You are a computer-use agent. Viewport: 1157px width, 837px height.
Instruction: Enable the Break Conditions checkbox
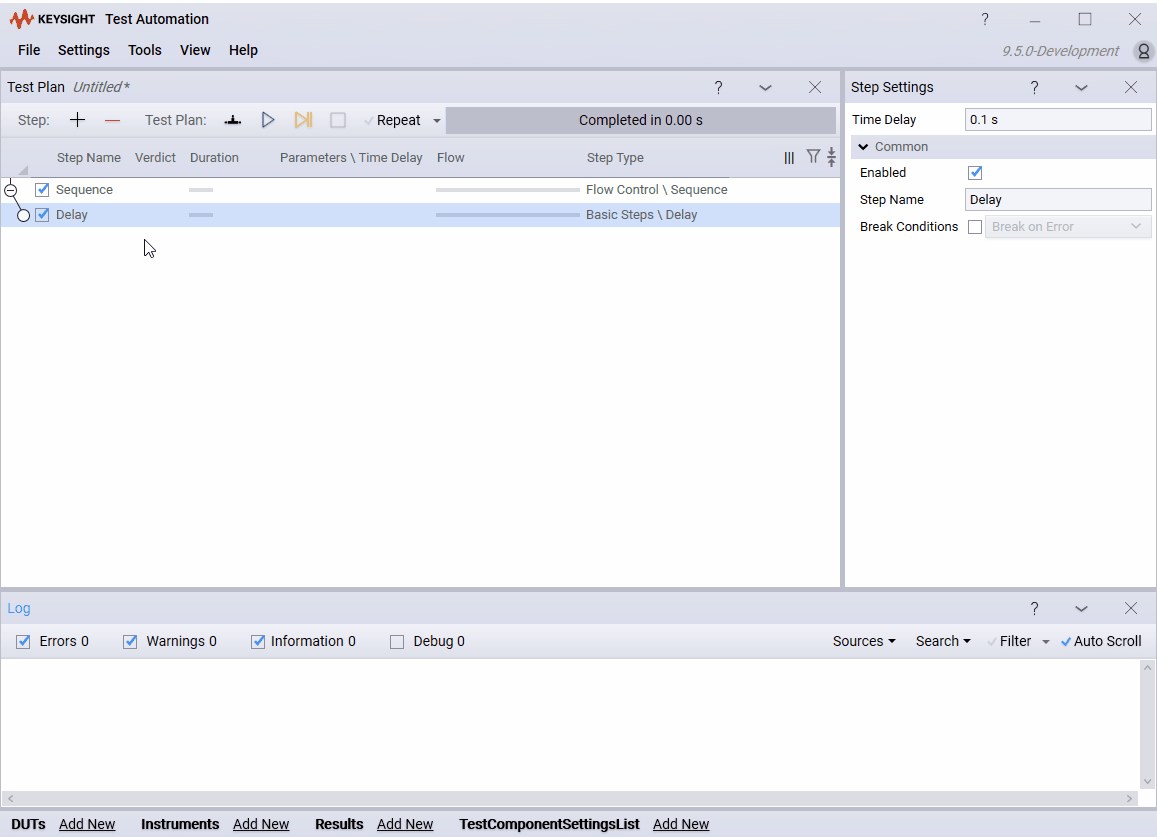point(975,227)
